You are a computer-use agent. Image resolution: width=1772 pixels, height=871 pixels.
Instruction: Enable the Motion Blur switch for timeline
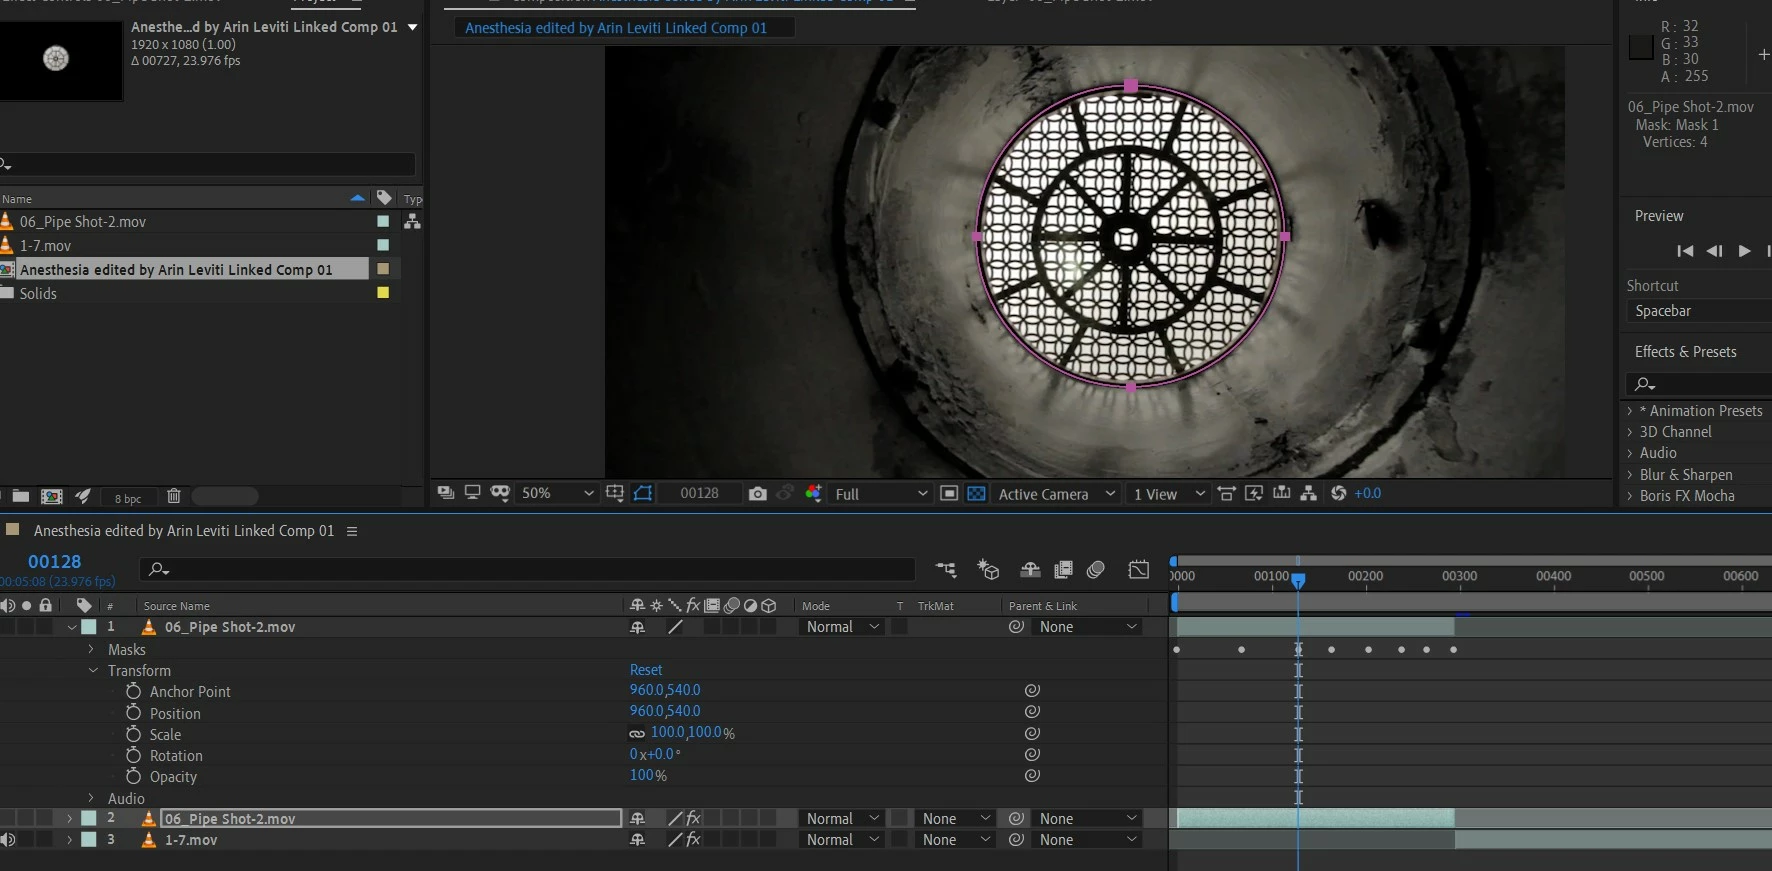tap(1096, 570)
